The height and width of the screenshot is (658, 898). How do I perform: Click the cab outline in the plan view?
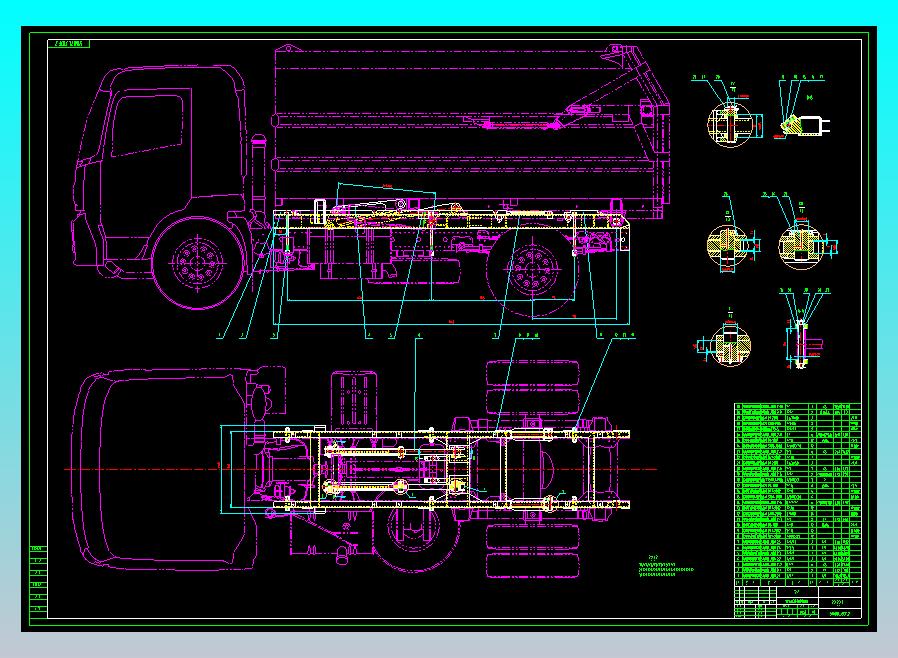tap(163, 470)
